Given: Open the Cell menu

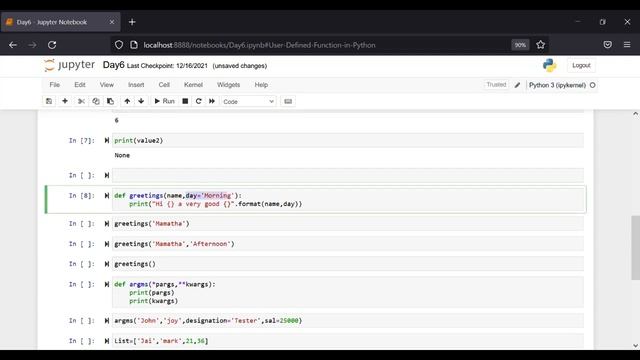Looking at the screenshot, I should pyautogui.click(x=164, y=85).
